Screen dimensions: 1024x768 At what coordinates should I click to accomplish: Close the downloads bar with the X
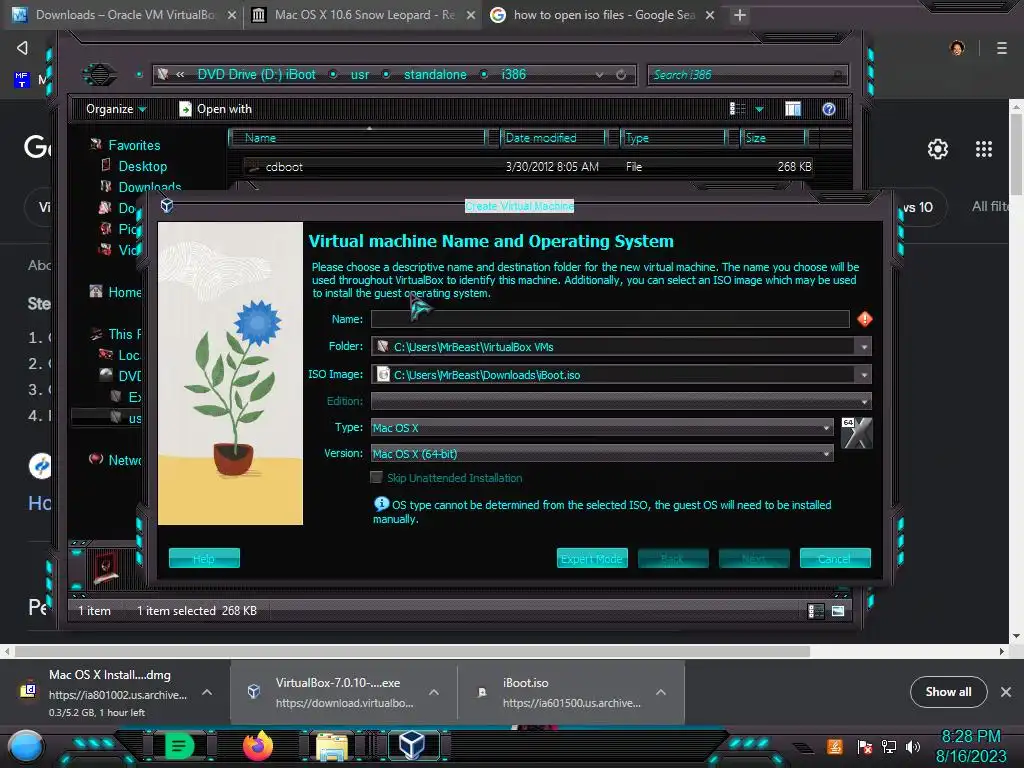tap(1006, 692)
